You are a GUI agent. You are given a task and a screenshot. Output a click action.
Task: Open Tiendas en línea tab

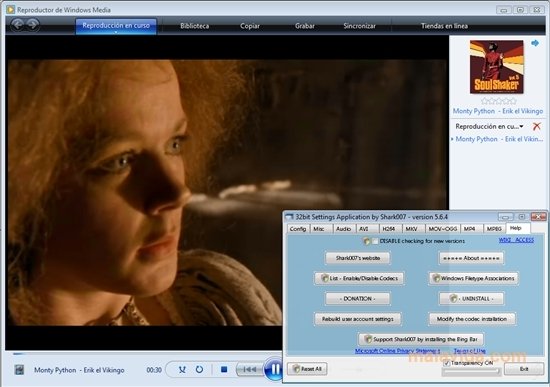tap(444, 26)
